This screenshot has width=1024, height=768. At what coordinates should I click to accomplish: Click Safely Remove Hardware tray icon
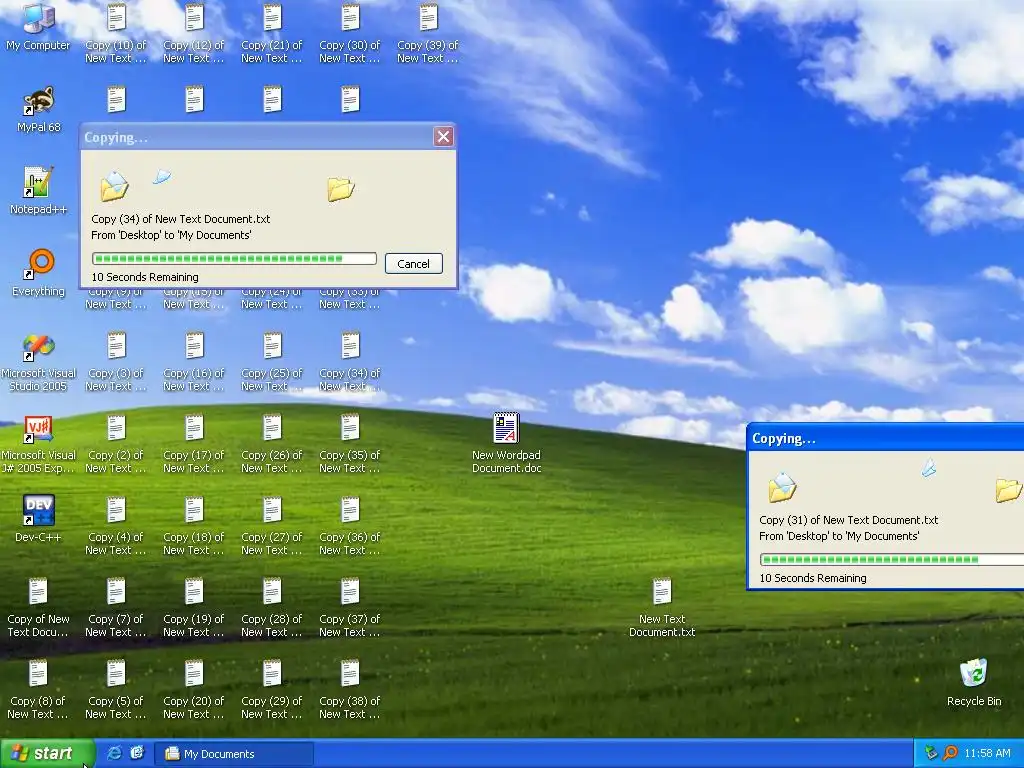(931, 753)
